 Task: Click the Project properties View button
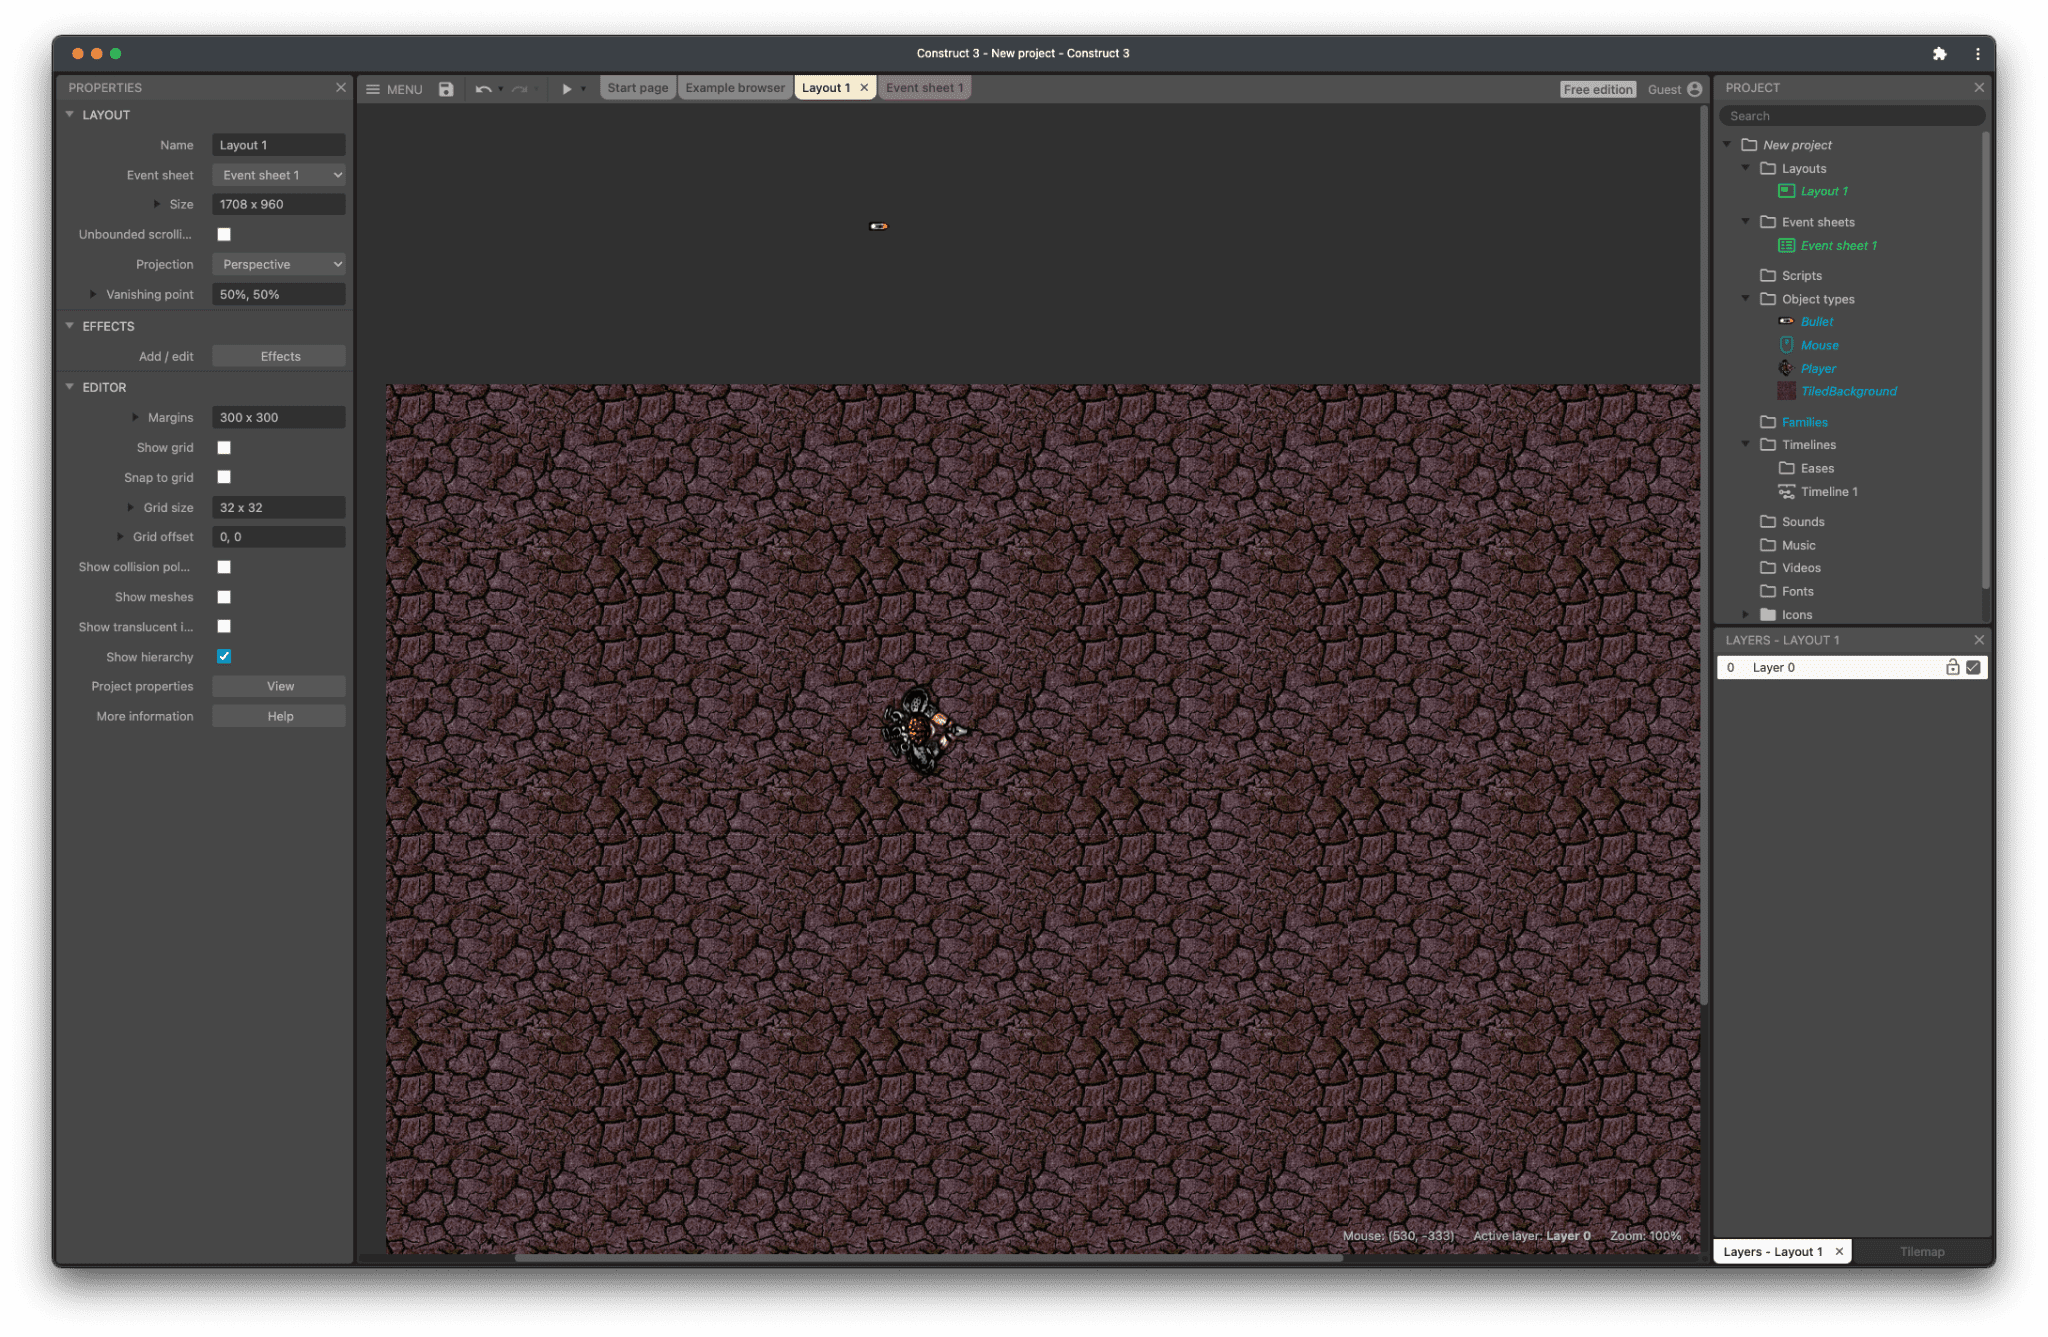(x=279, y=686)
